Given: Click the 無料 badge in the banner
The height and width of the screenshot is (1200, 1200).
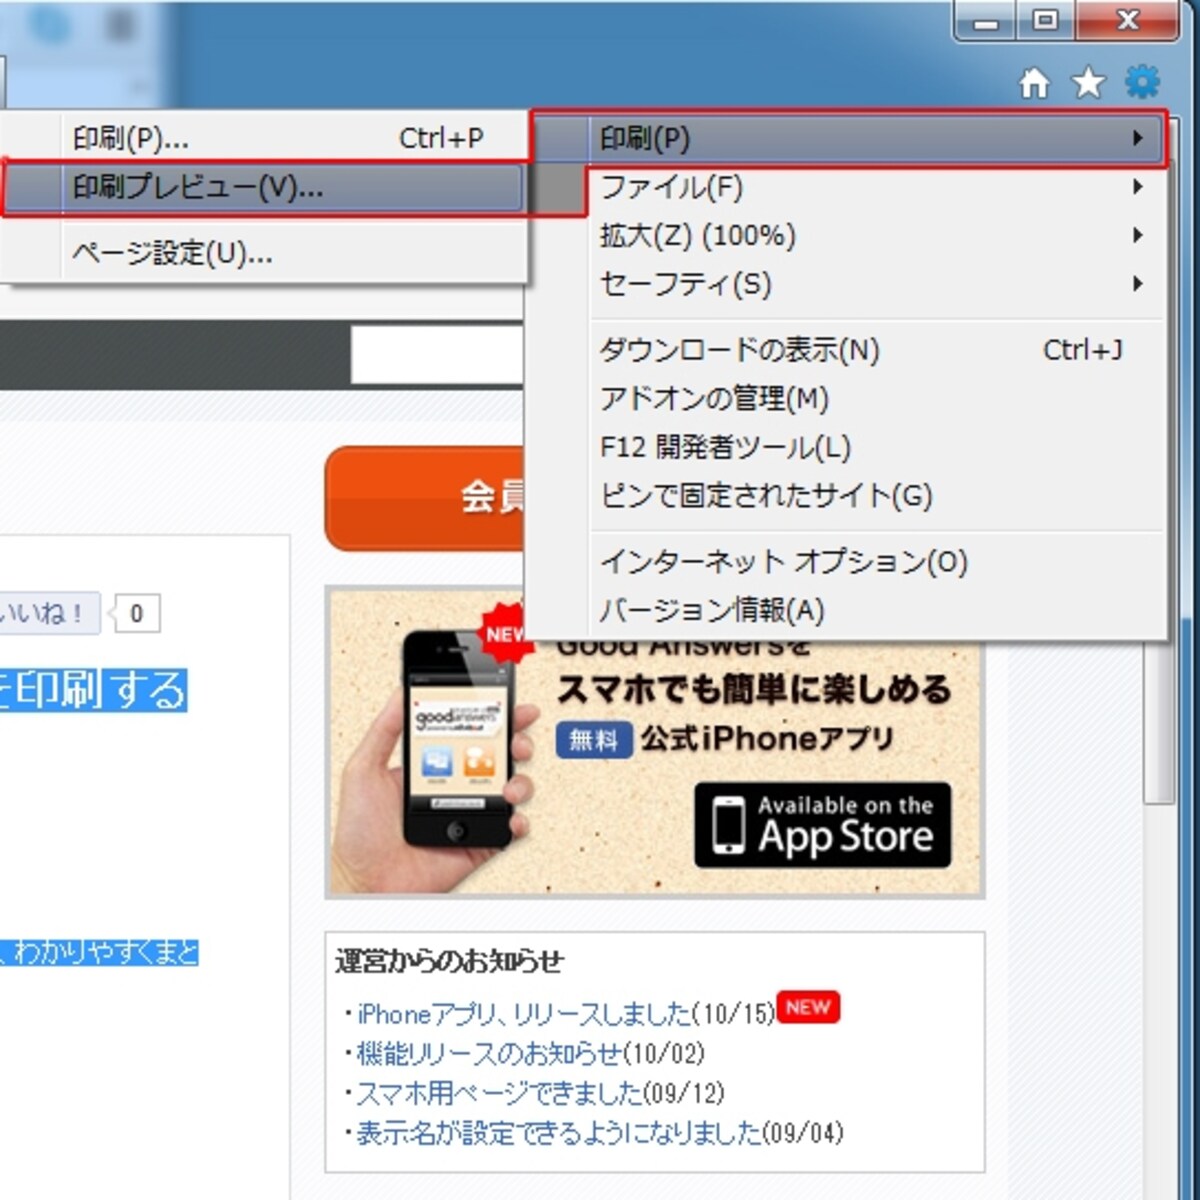Looking at the screenshot, I should coord(594,740).
